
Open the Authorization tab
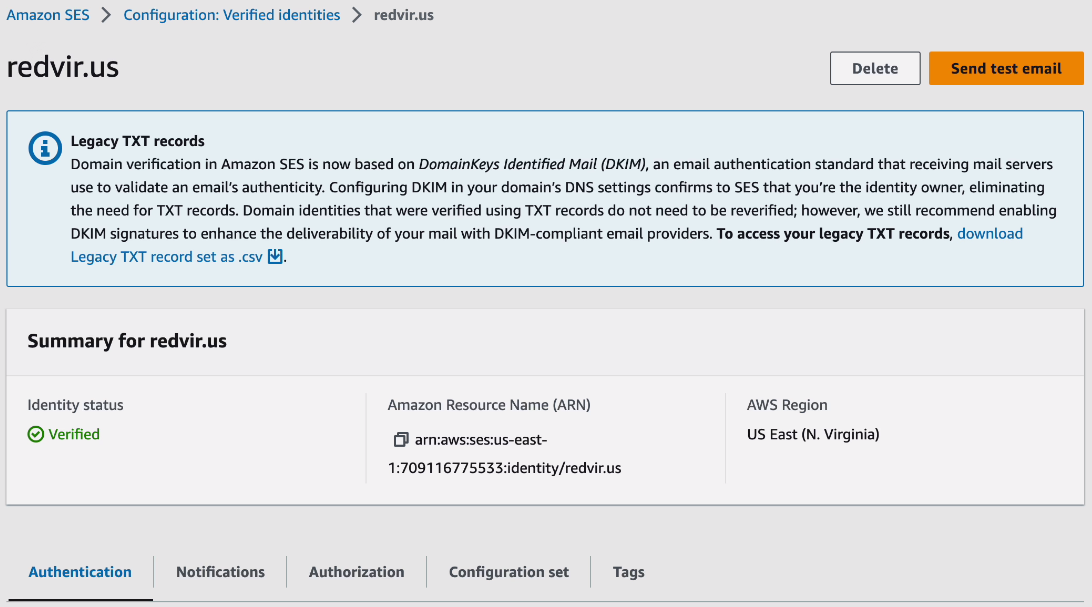(x=356, y=572)
